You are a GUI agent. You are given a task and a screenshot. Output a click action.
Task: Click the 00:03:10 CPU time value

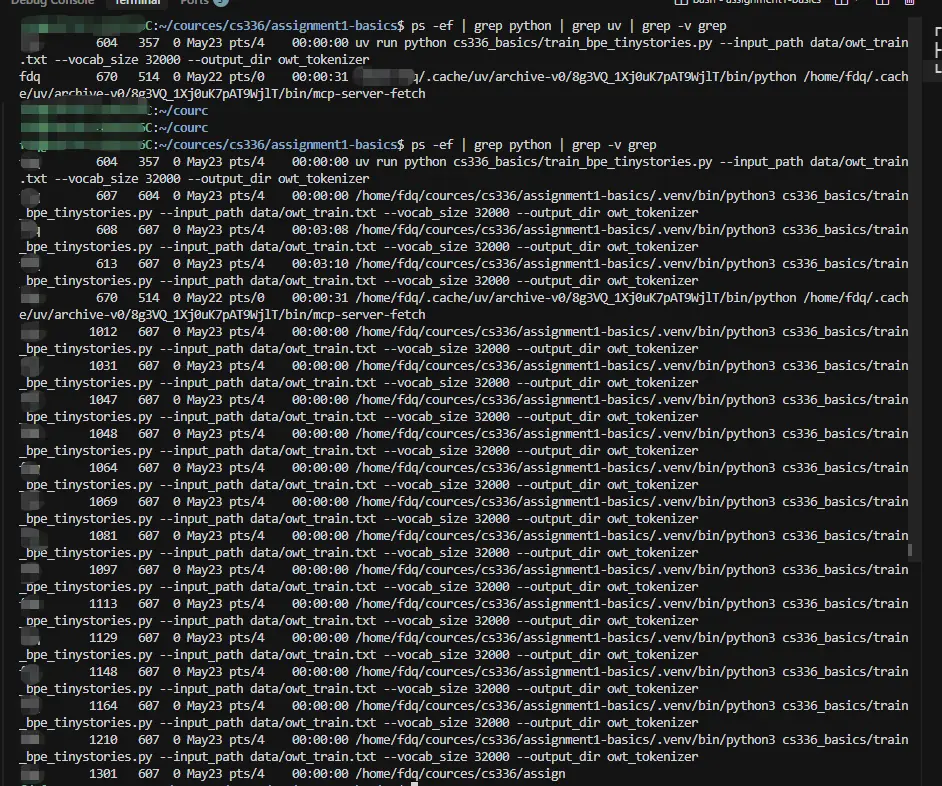[320, 264]
